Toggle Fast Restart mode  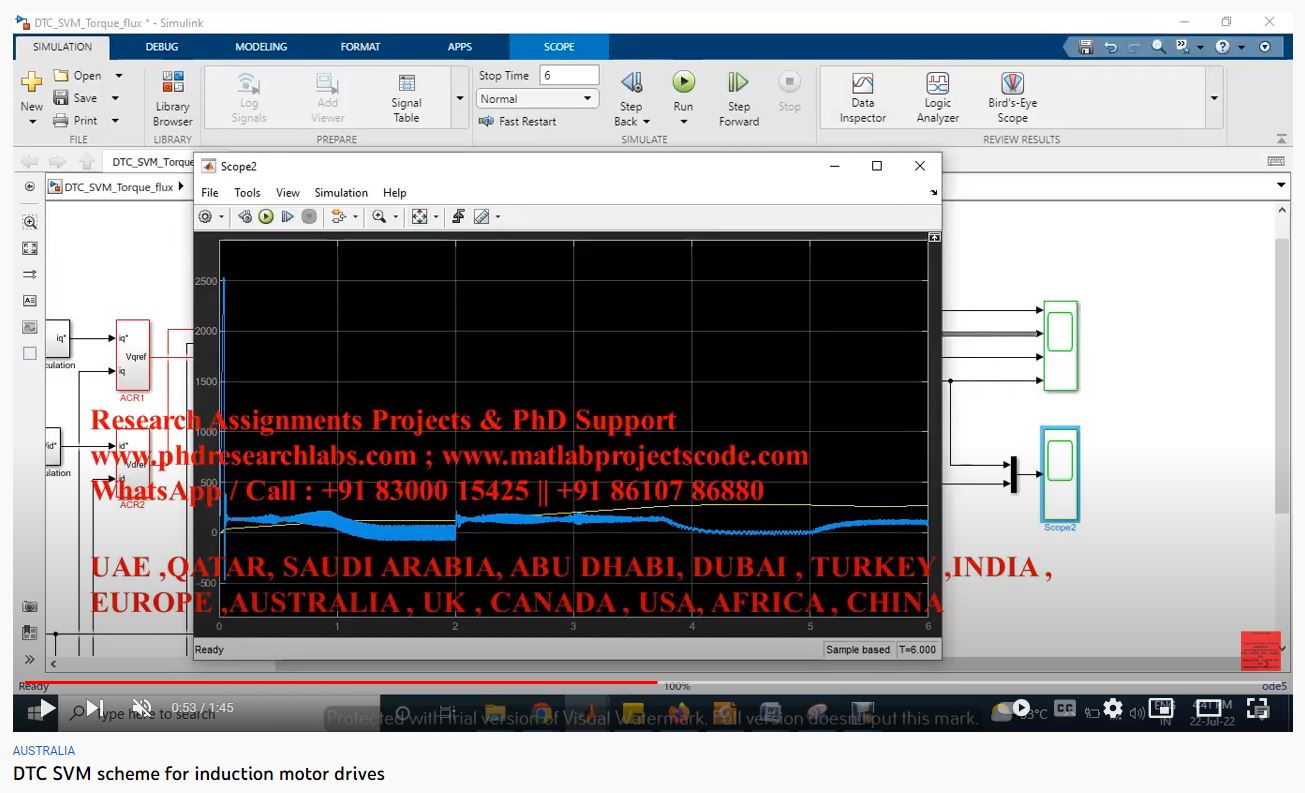click(518, 122)
